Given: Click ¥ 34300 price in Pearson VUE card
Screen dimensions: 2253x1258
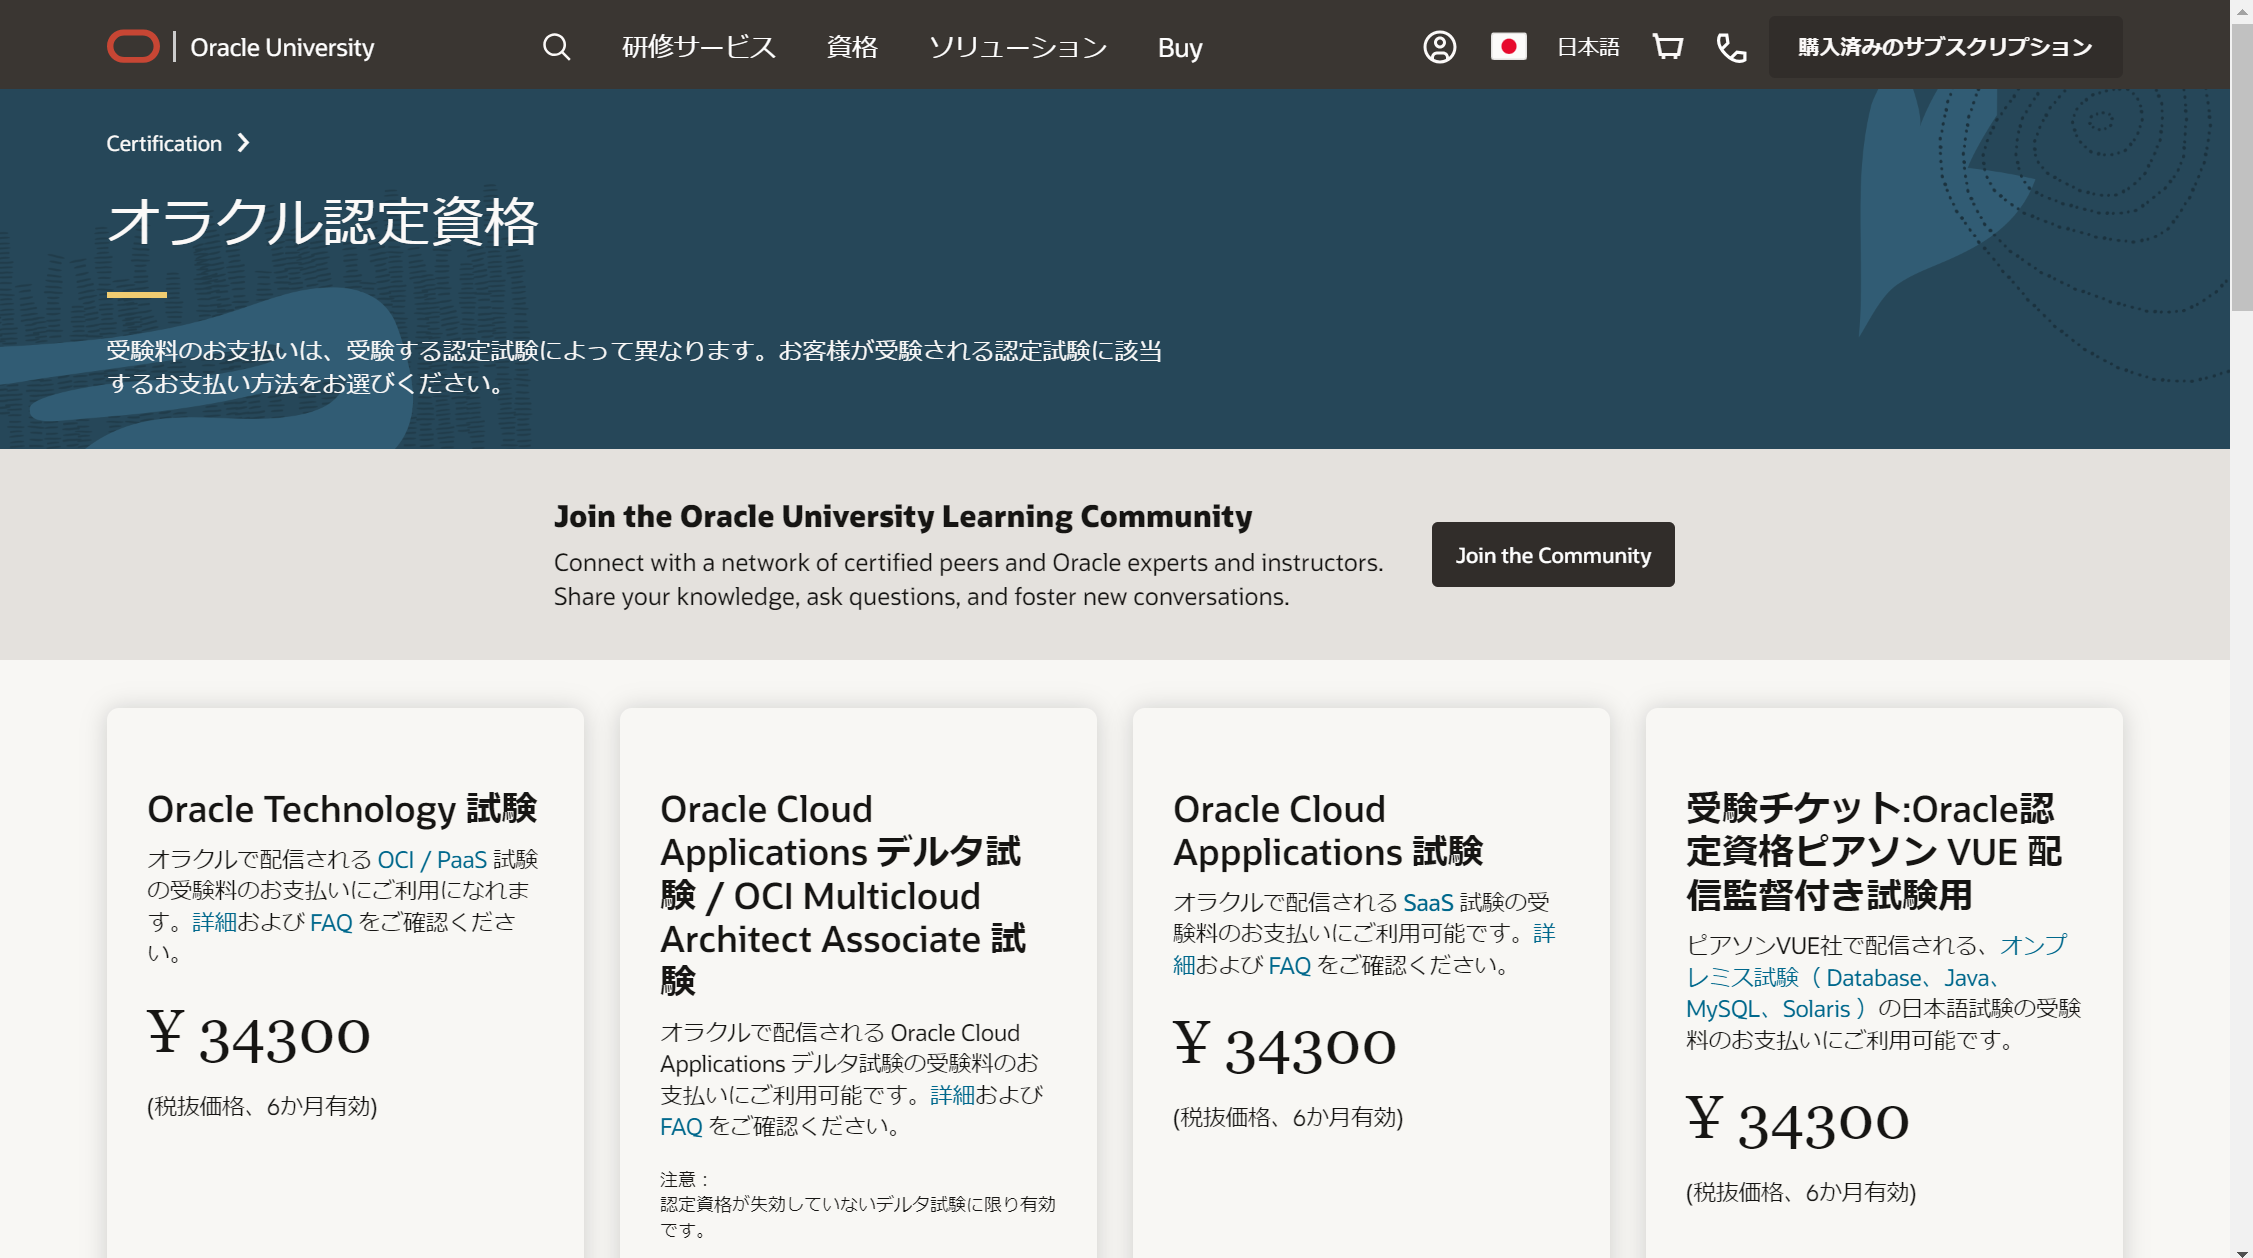Looking at the screenshot, I should (x=1798, y=1123).
